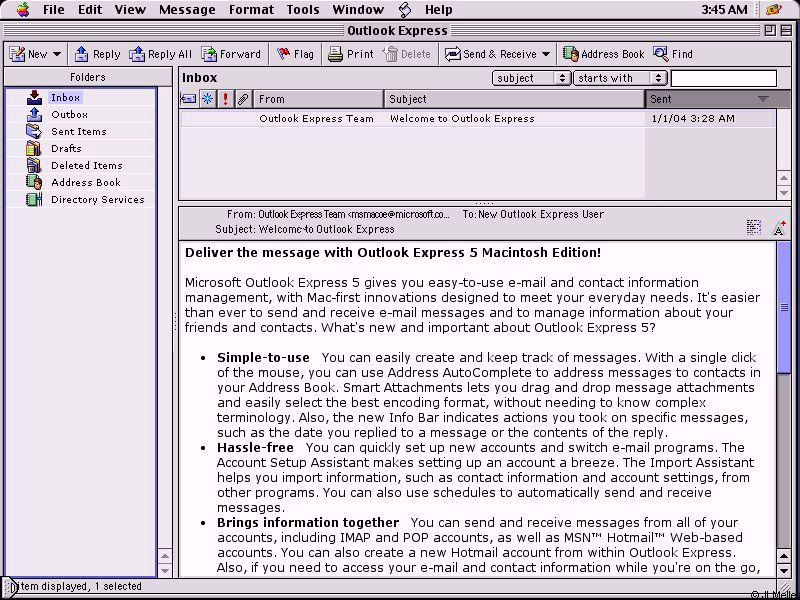Viewport: 800px width, 600px height.
Task: Click the folder list scroll down arrow
Action: (165, 570)
